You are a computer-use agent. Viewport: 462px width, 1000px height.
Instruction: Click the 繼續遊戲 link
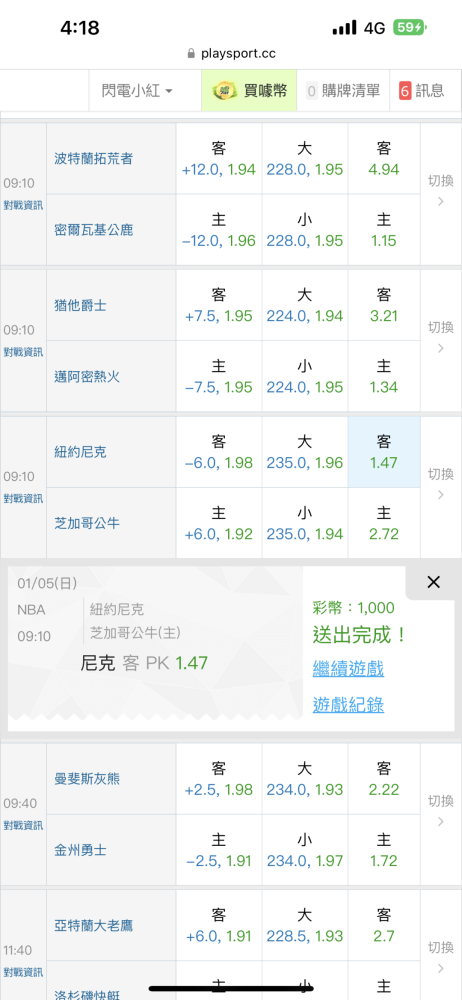(348, 669)
